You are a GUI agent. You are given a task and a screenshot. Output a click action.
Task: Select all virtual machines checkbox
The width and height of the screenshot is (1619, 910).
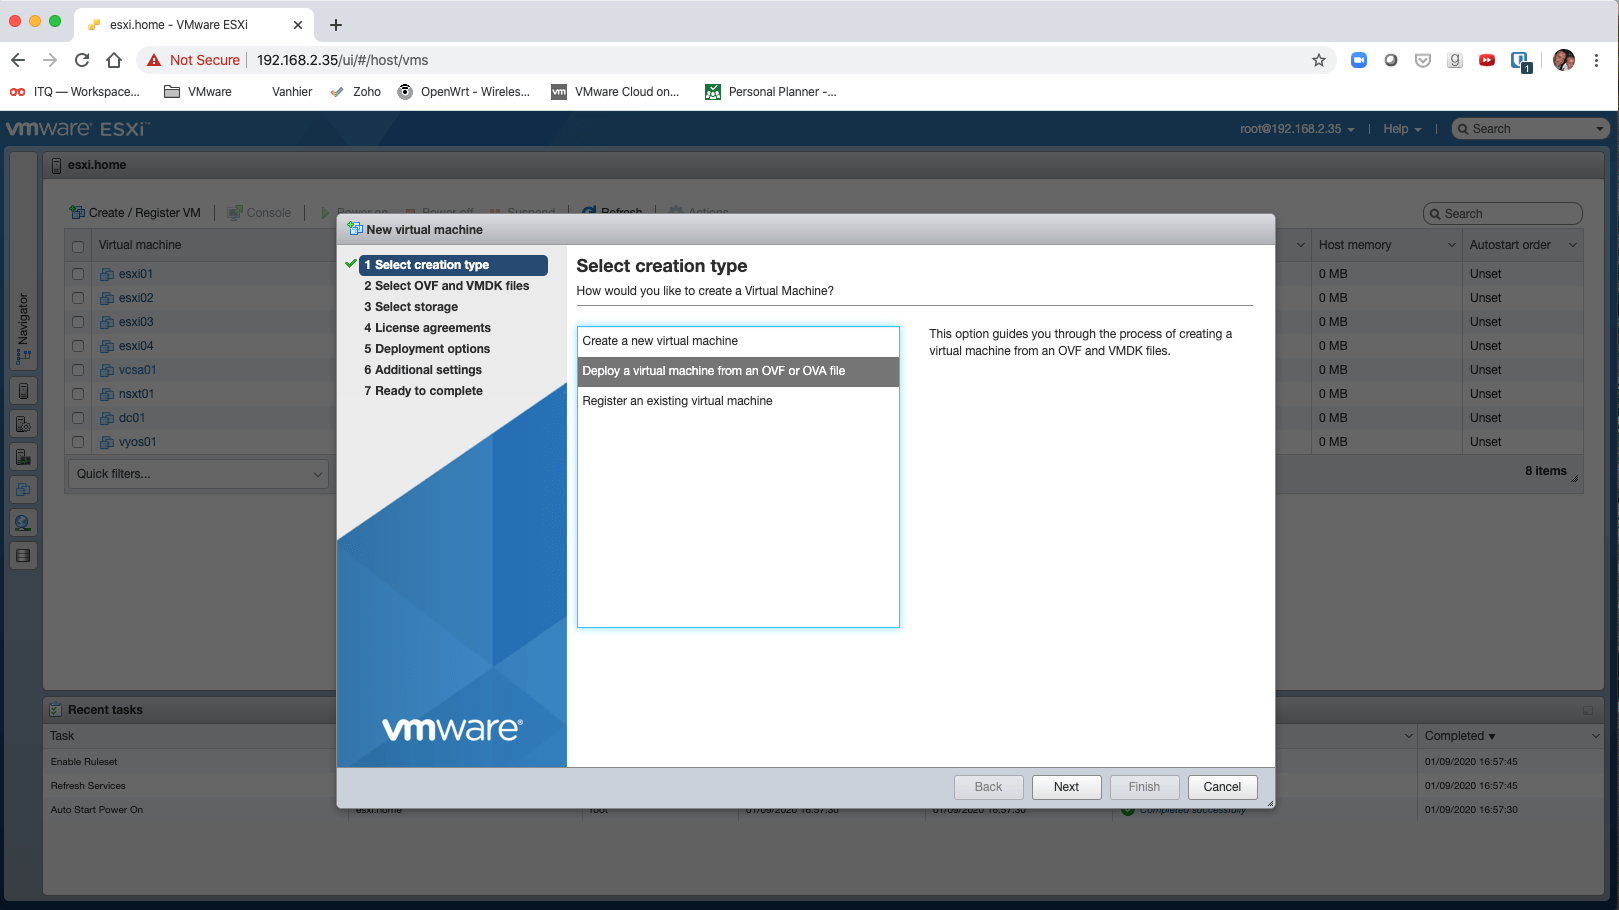click(x=78, y=246)
